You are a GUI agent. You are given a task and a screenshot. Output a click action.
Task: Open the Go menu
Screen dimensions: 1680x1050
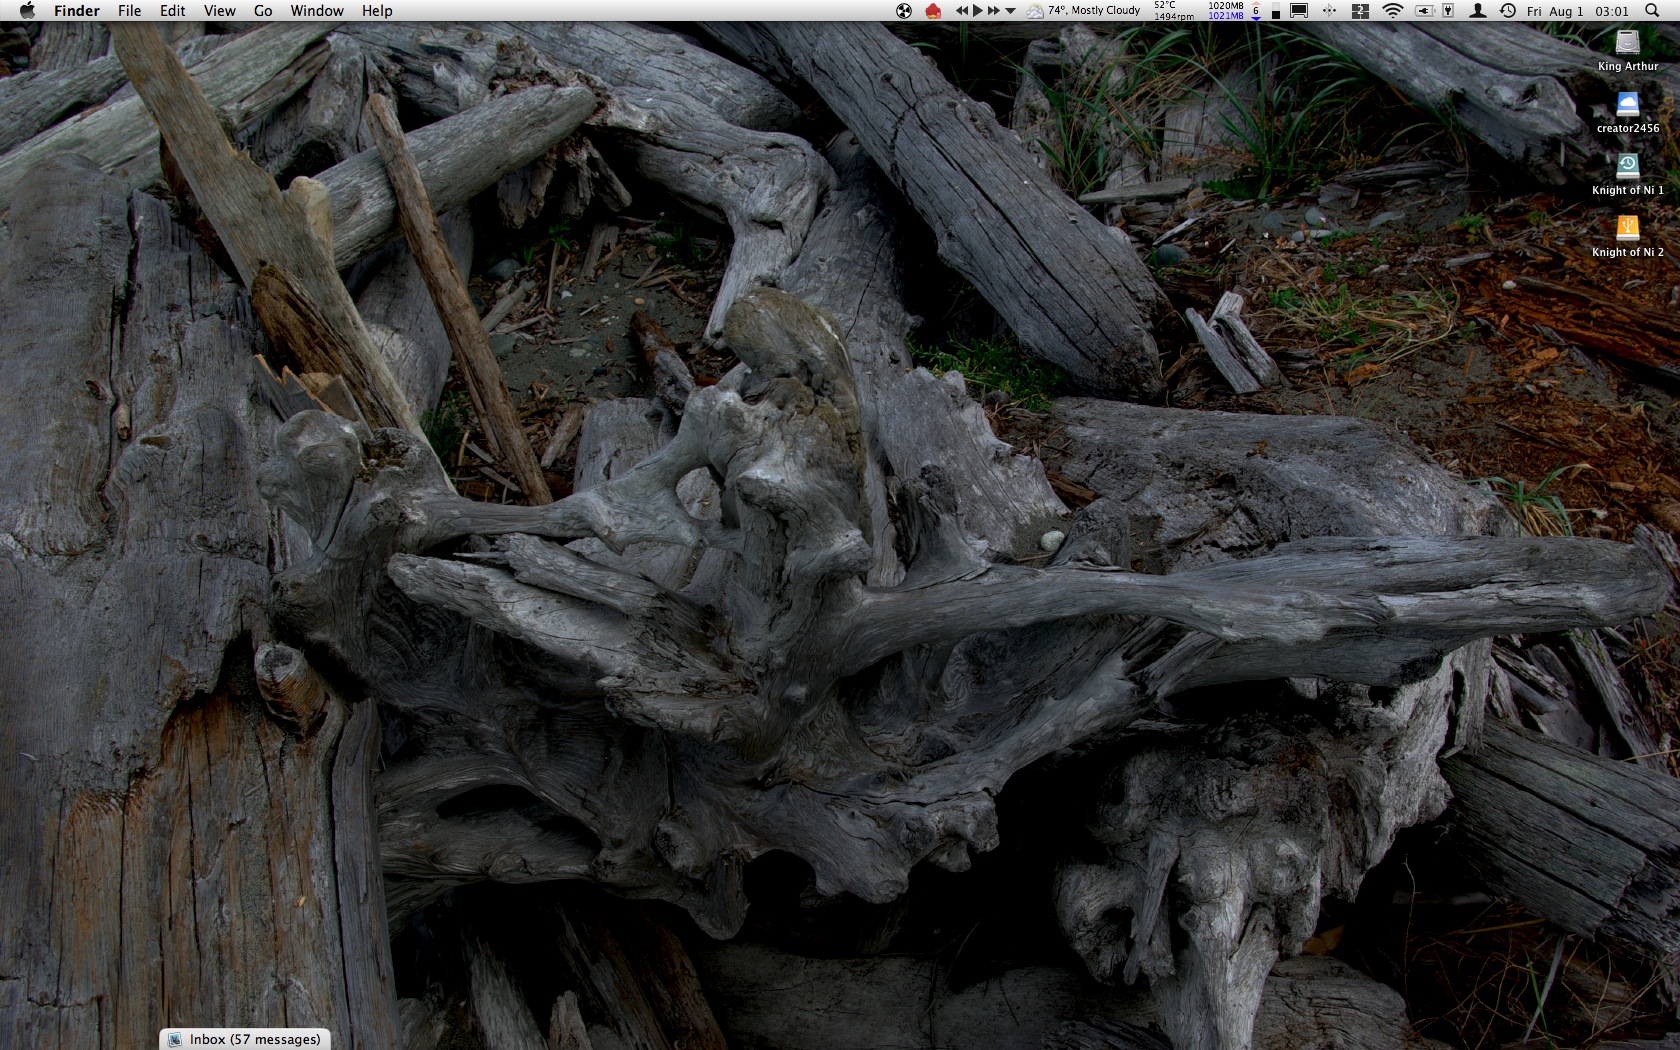(x=263, y=11)
